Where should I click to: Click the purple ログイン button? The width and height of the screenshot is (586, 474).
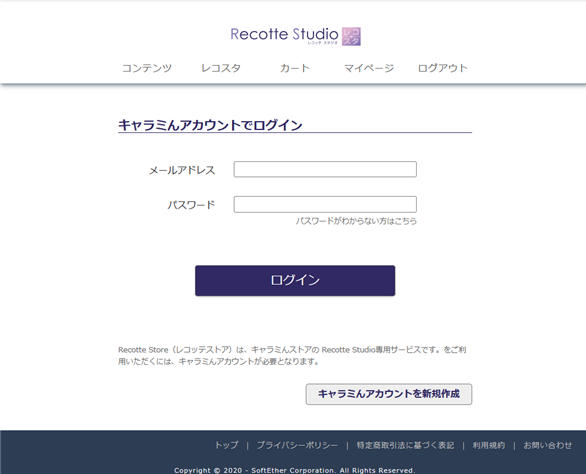click(295, 281)
